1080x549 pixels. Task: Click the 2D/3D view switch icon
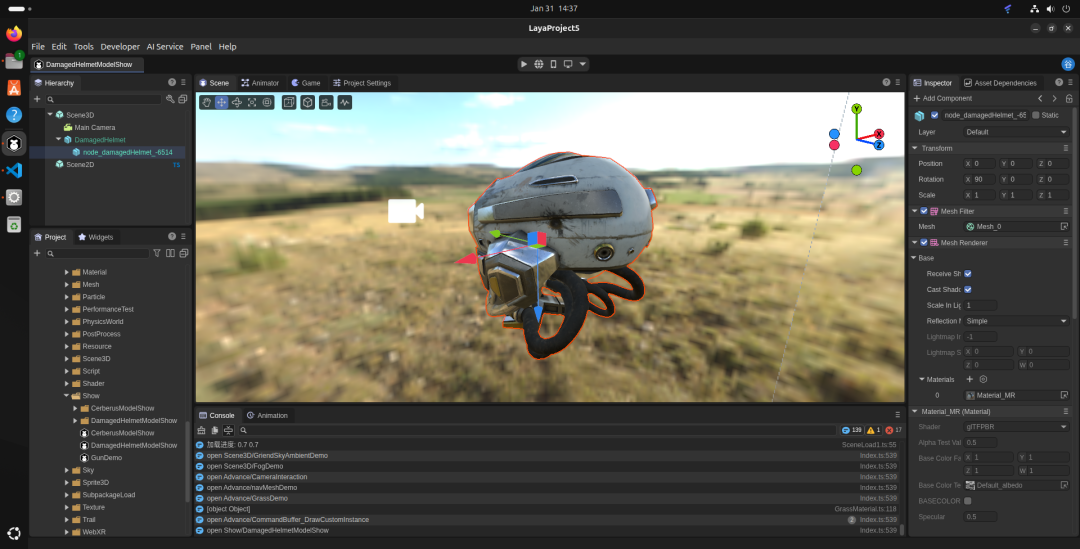point(289,102)
